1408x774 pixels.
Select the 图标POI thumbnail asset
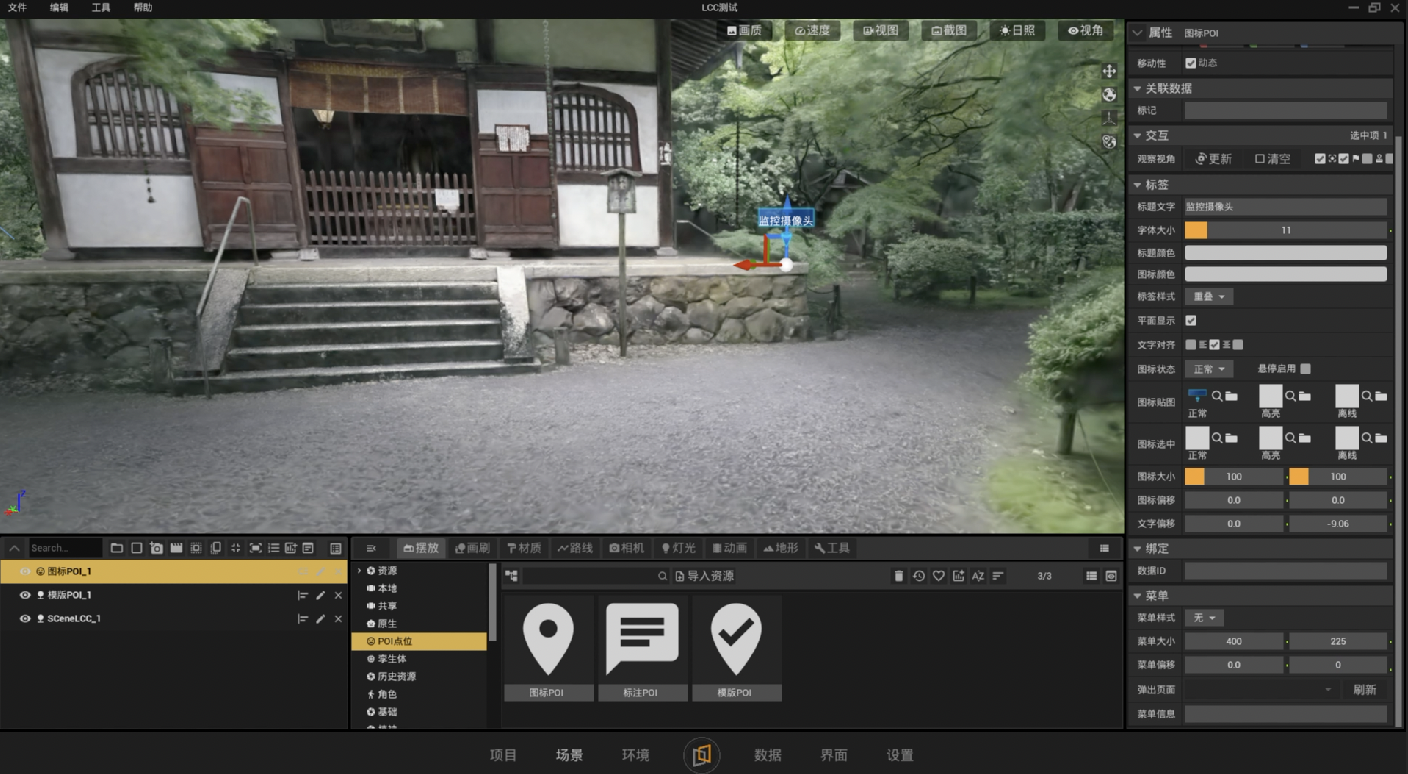tap(548, 648)
